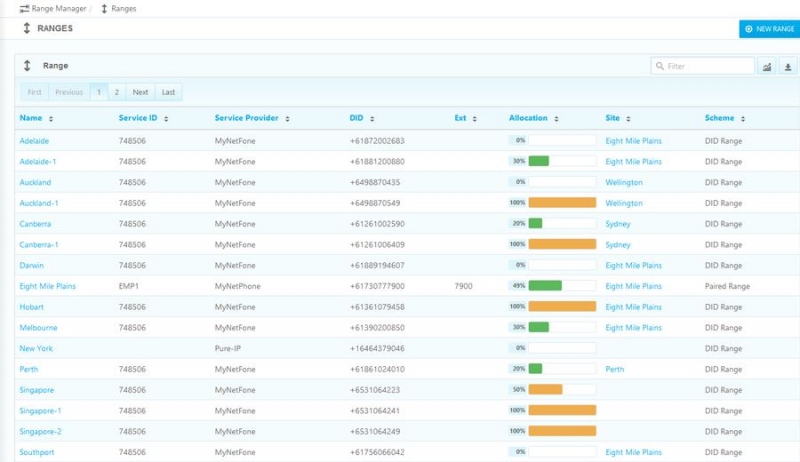Go to page 2 of ranges
Viewport: 800px width, 462px height.
pos(116,92)
